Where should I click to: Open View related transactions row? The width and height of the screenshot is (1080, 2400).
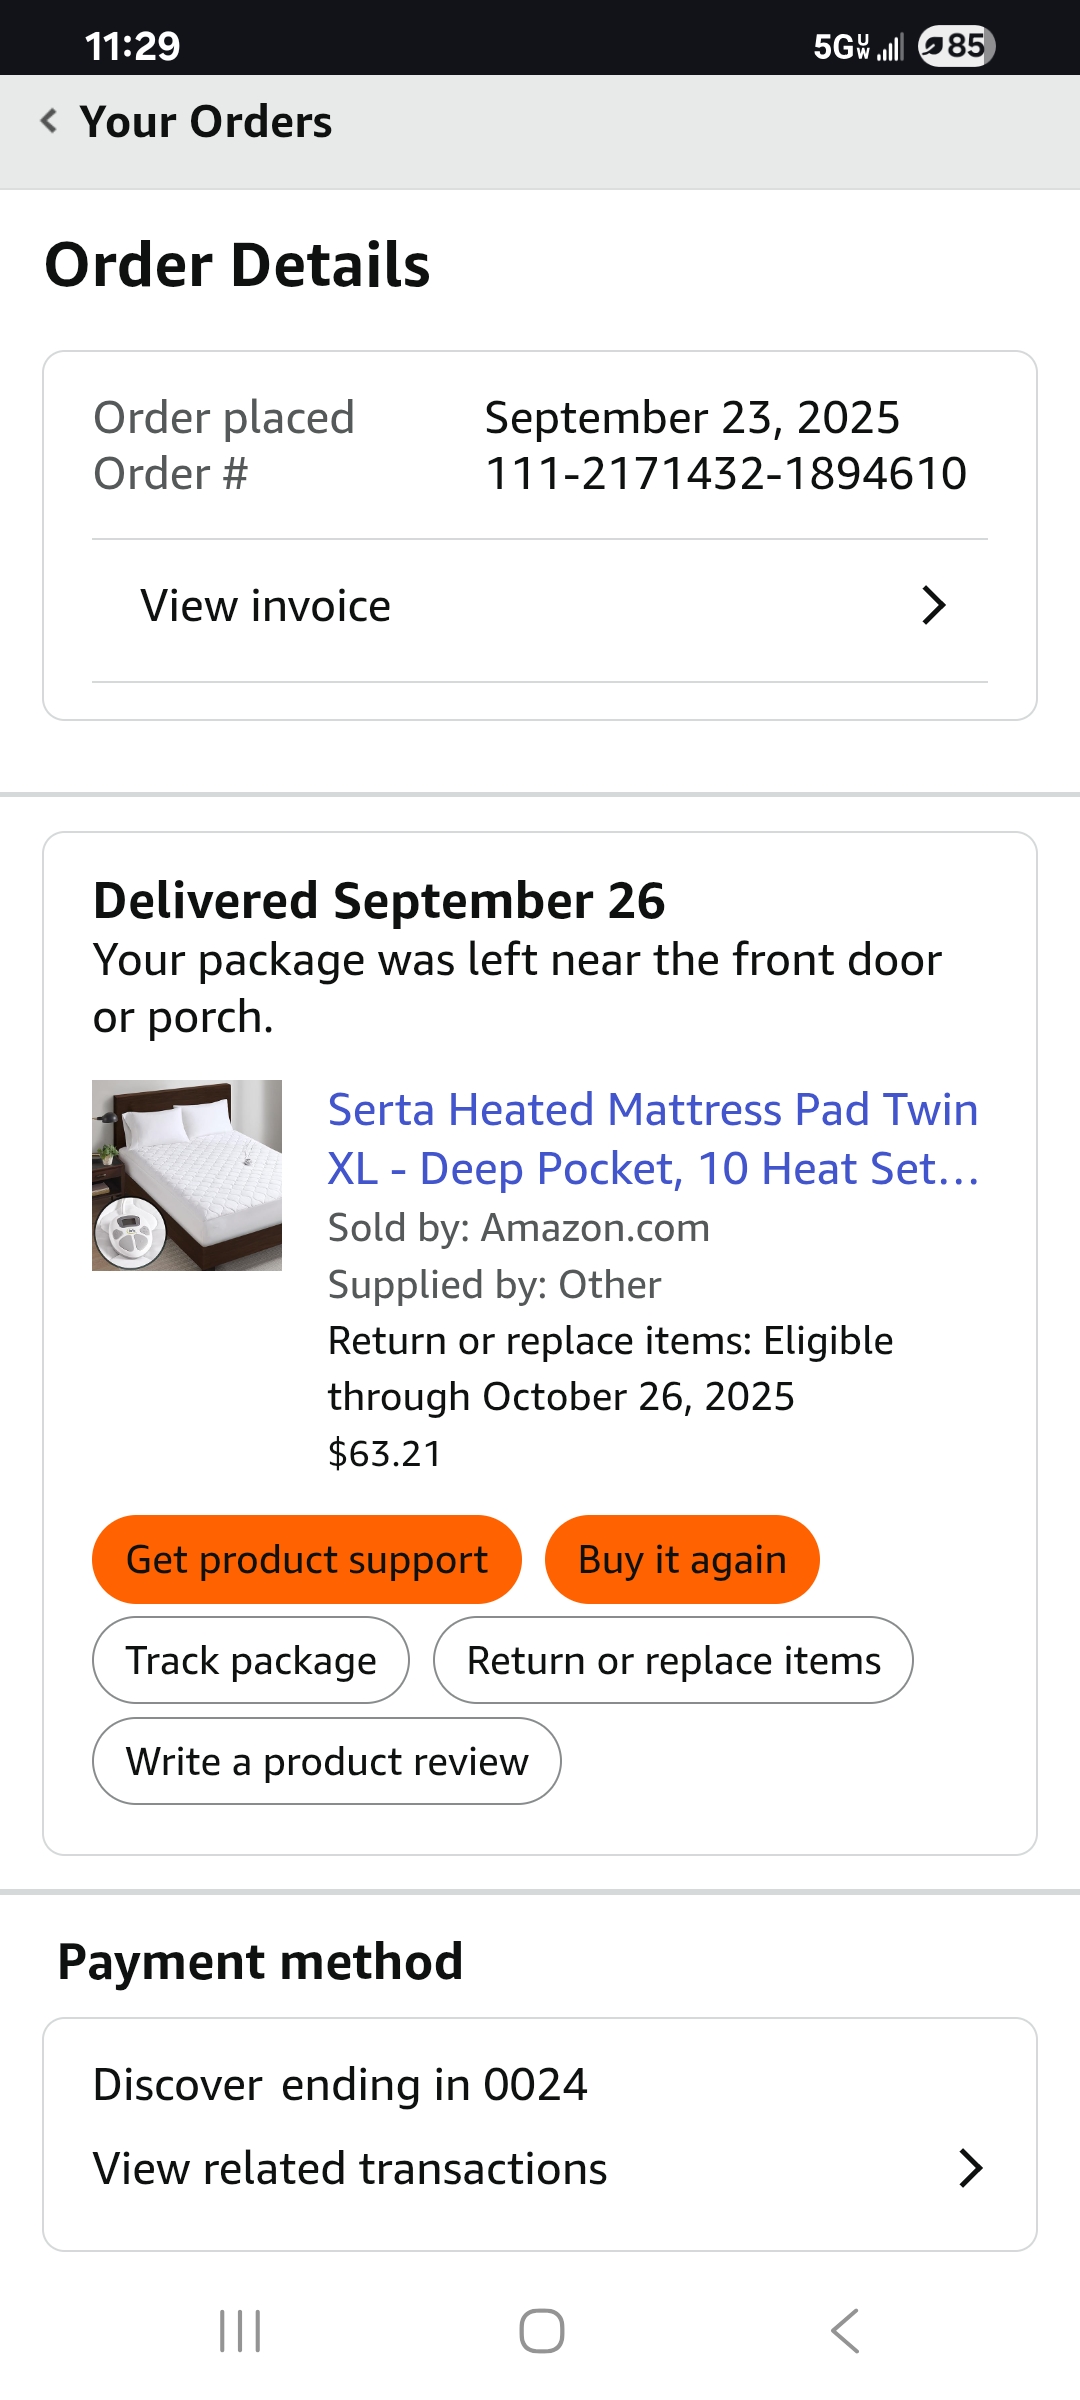[x=540, y=2168]
